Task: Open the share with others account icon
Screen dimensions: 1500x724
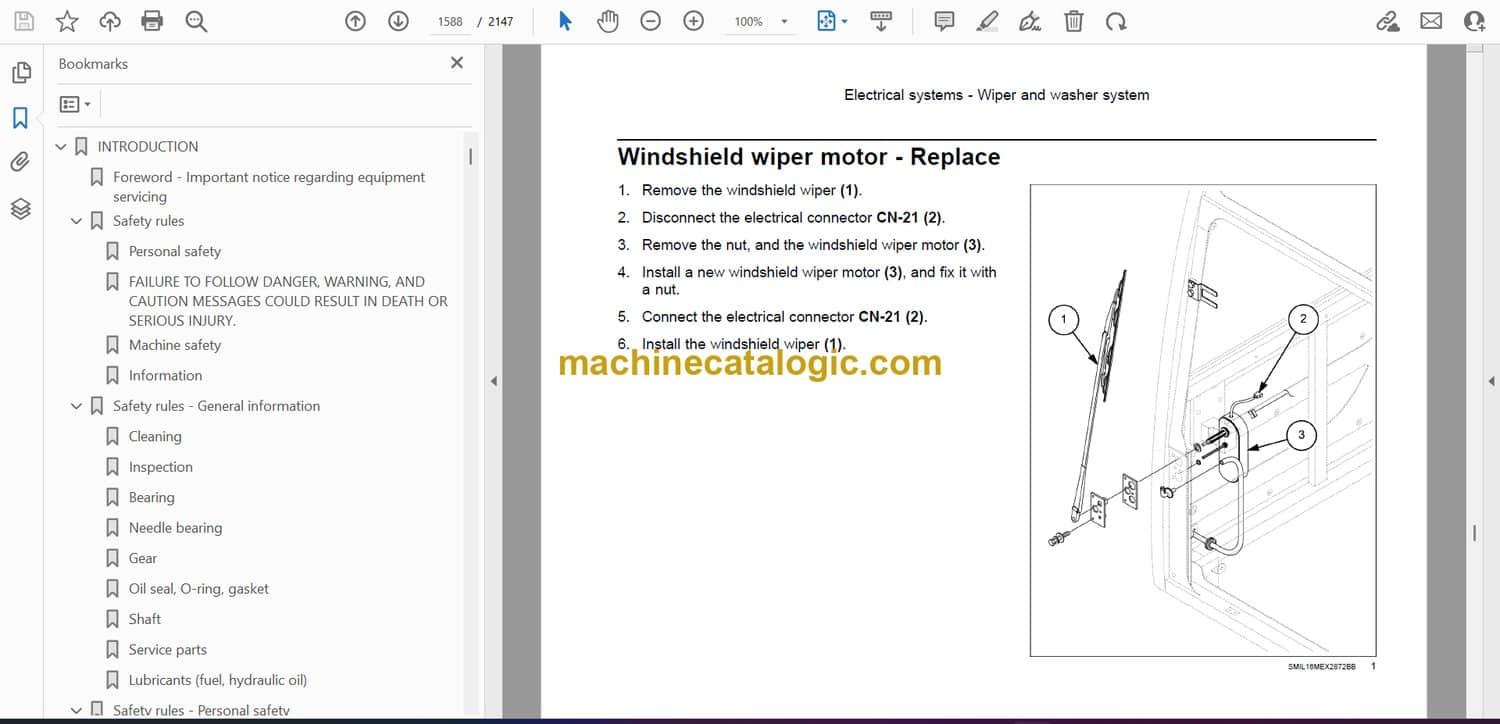Action: (x=1474, y=21)
